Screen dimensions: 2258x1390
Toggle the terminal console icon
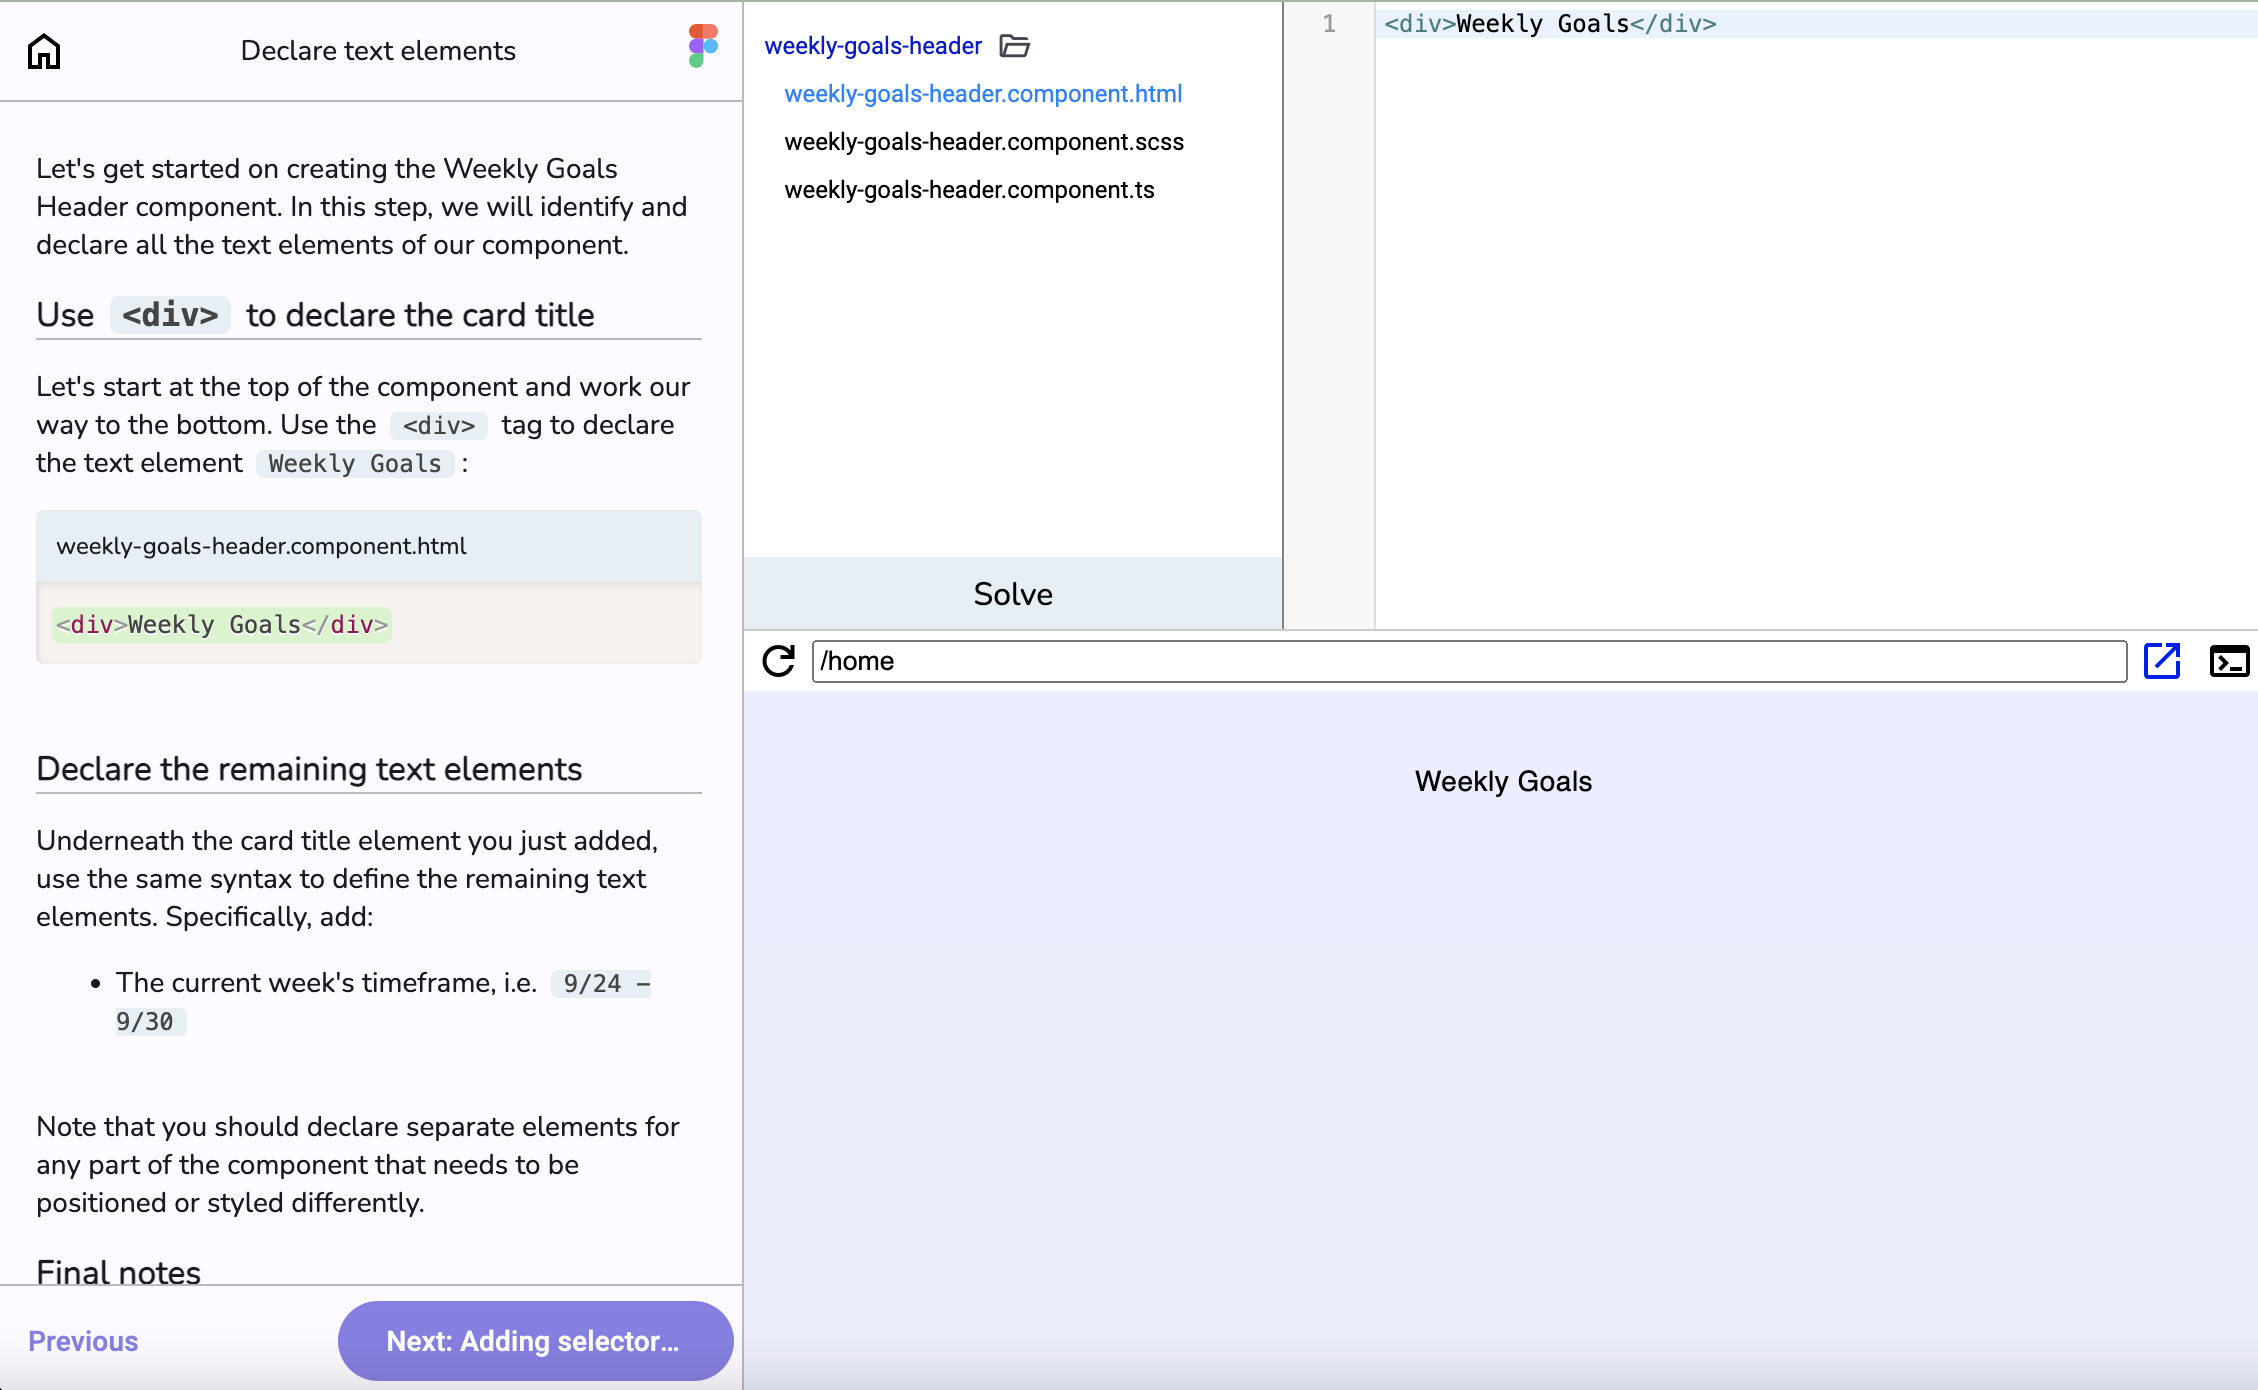pyautogui.click(x=2229, y=661)
